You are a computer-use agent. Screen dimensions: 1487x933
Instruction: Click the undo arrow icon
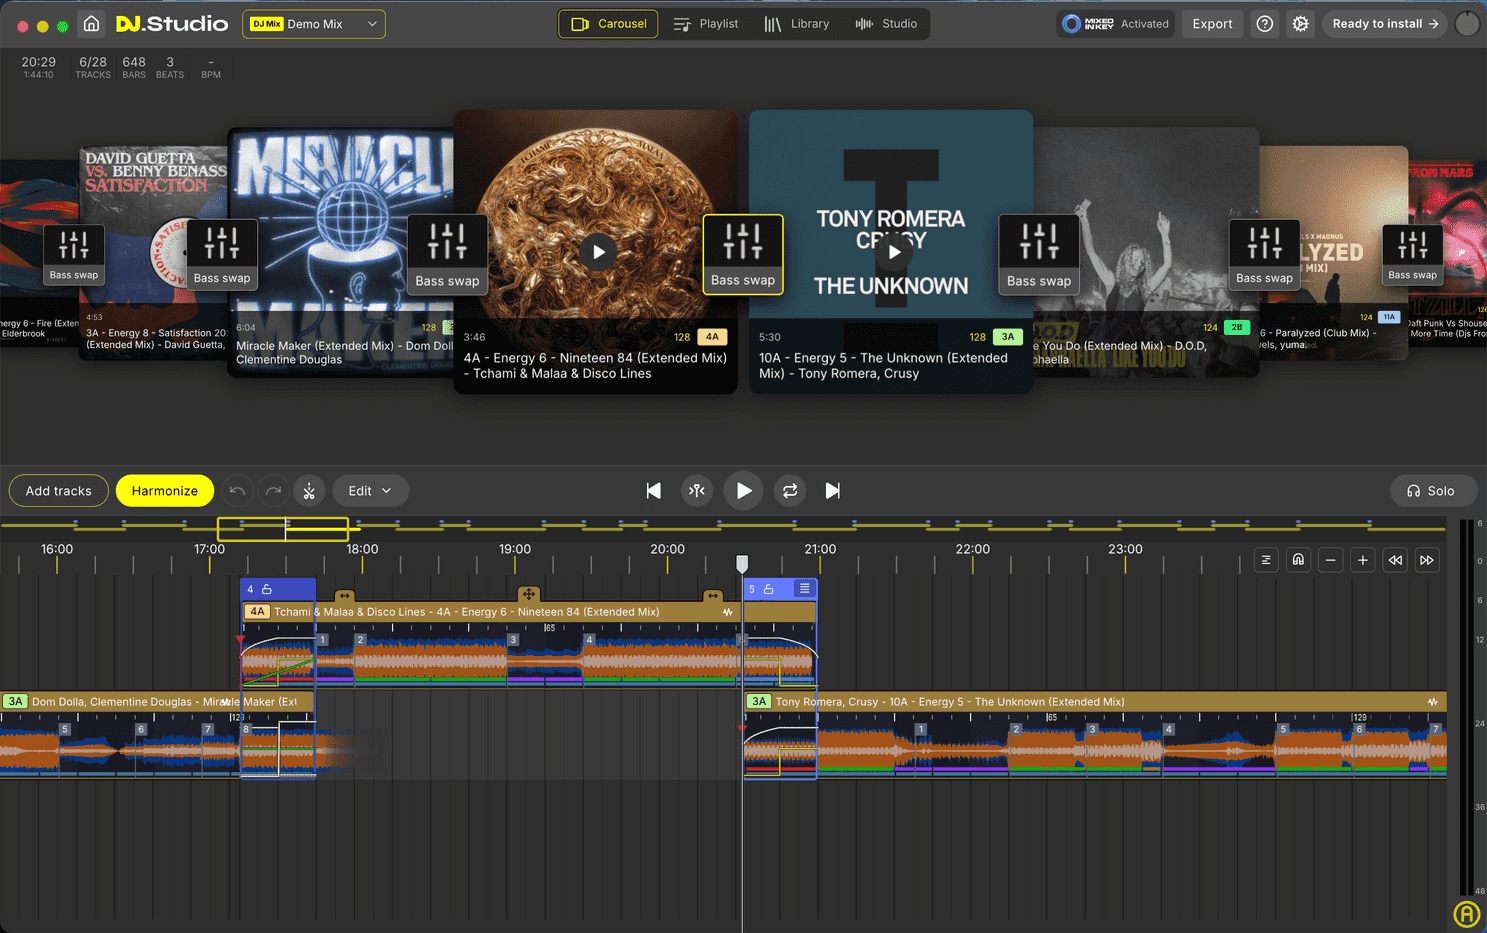click(237, 490)
